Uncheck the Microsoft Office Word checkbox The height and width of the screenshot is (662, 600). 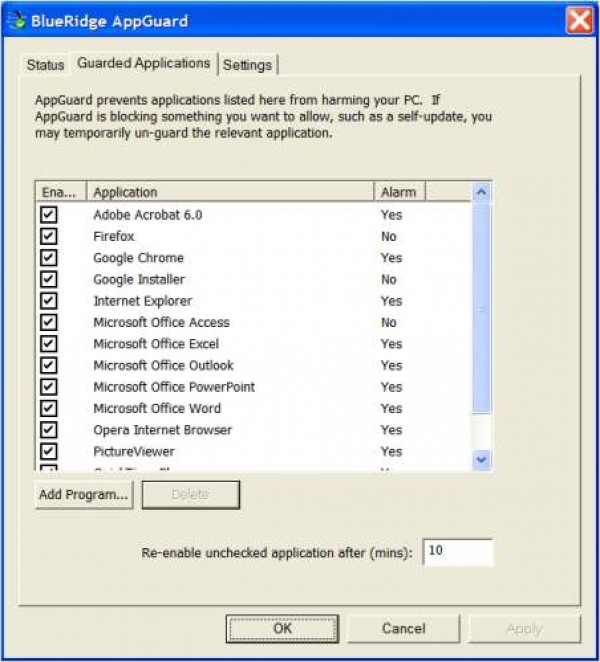pos(49,408)
